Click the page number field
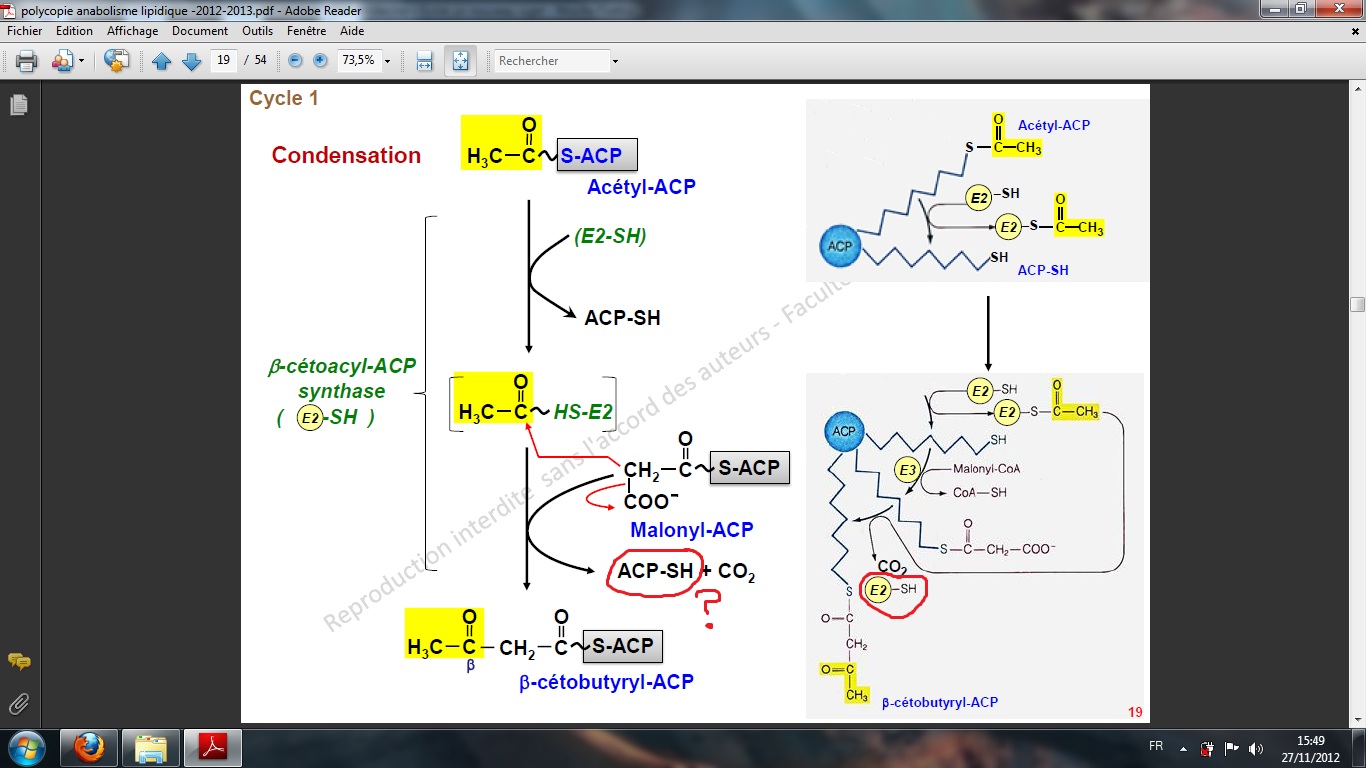Viewport: 1366px width, 768px height. (224, 61)
